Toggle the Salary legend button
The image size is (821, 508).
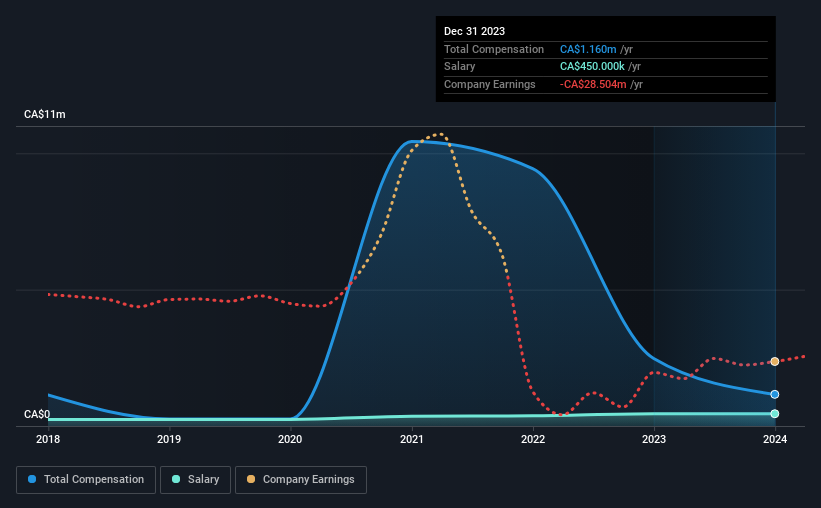(195, 480)
